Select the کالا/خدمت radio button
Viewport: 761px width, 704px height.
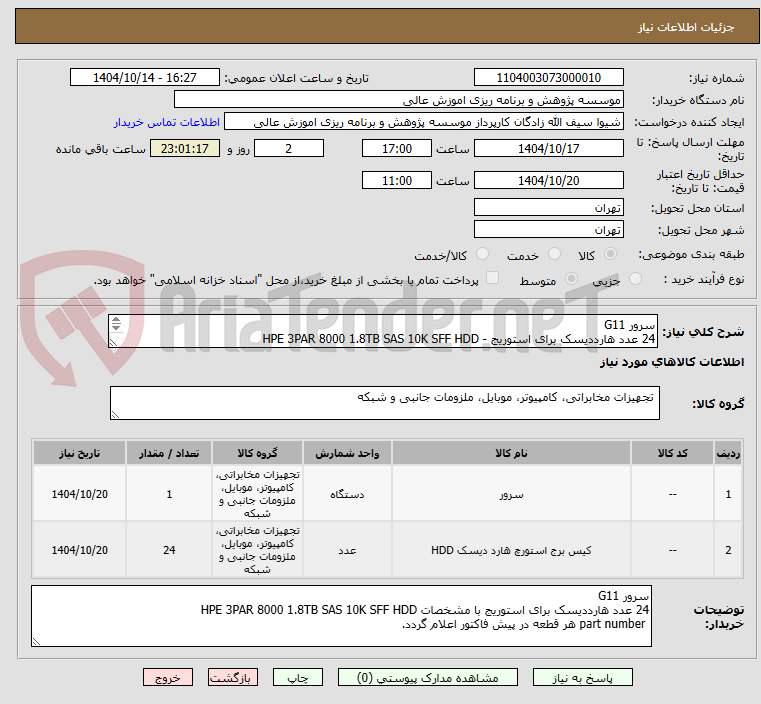point(482,254)
